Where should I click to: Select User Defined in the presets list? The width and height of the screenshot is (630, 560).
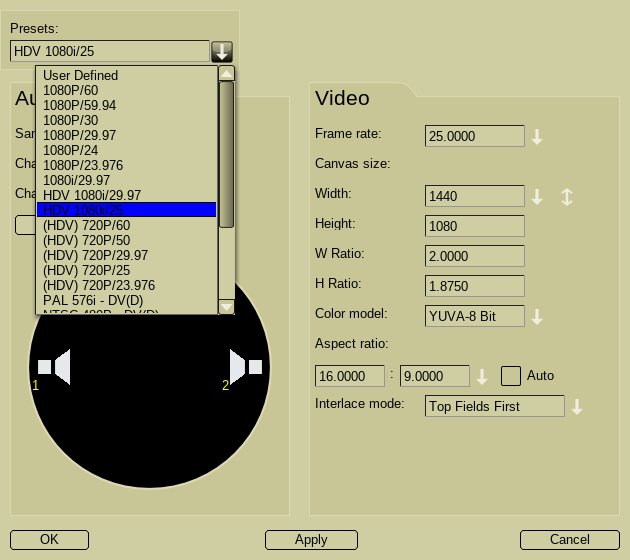coord(80,75)
